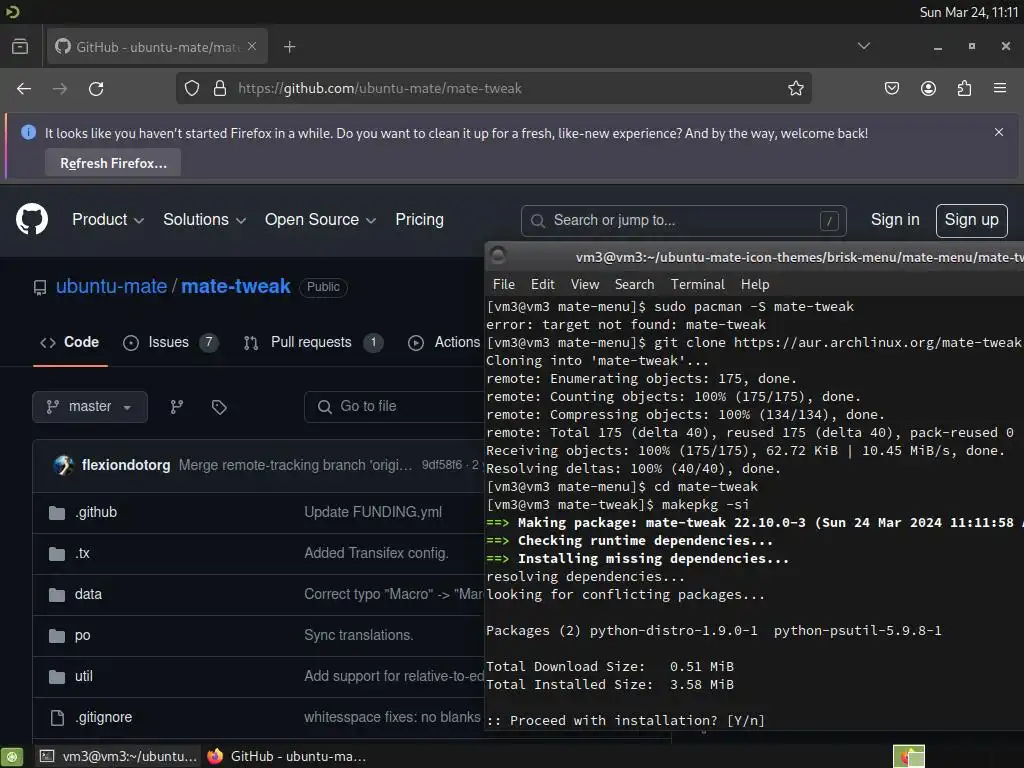This screenshot has width=1024, height=768.
Task: Click the .tx folder icon
Action: coord(57,554)
